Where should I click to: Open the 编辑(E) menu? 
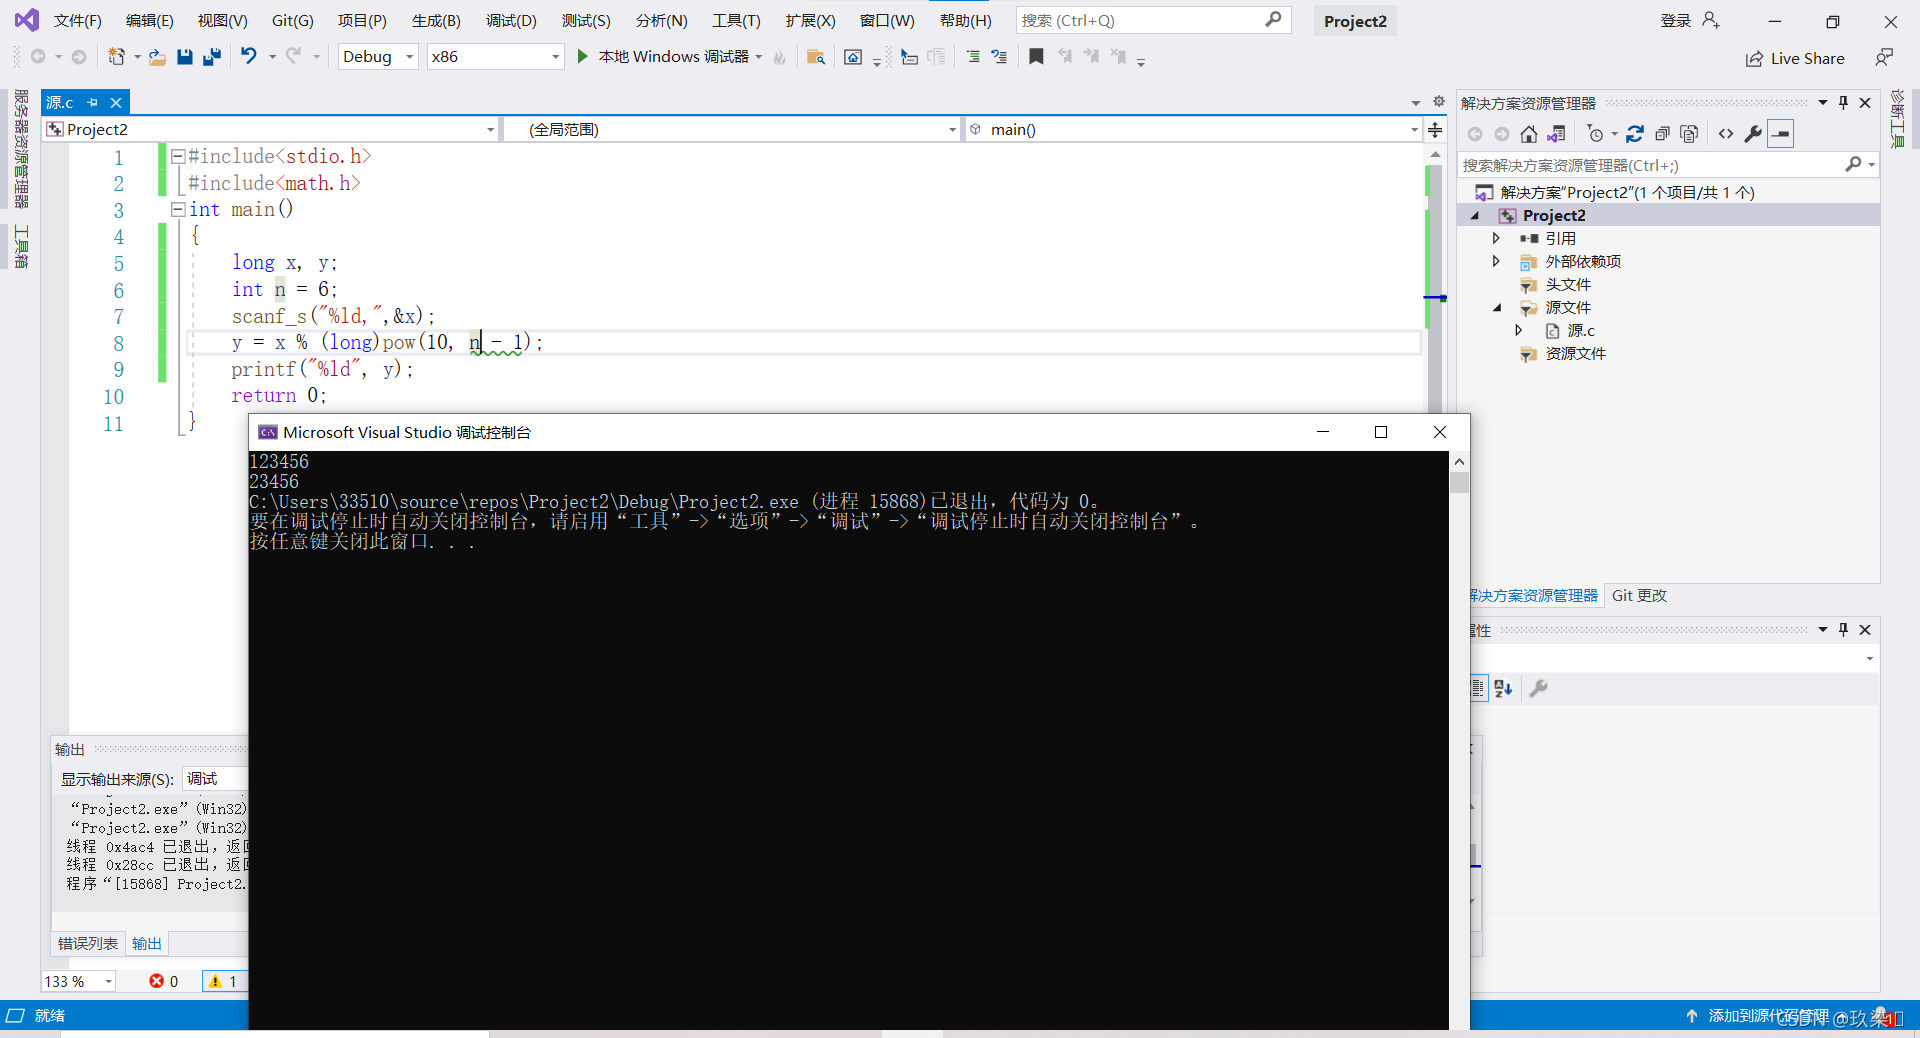(149, 21)
